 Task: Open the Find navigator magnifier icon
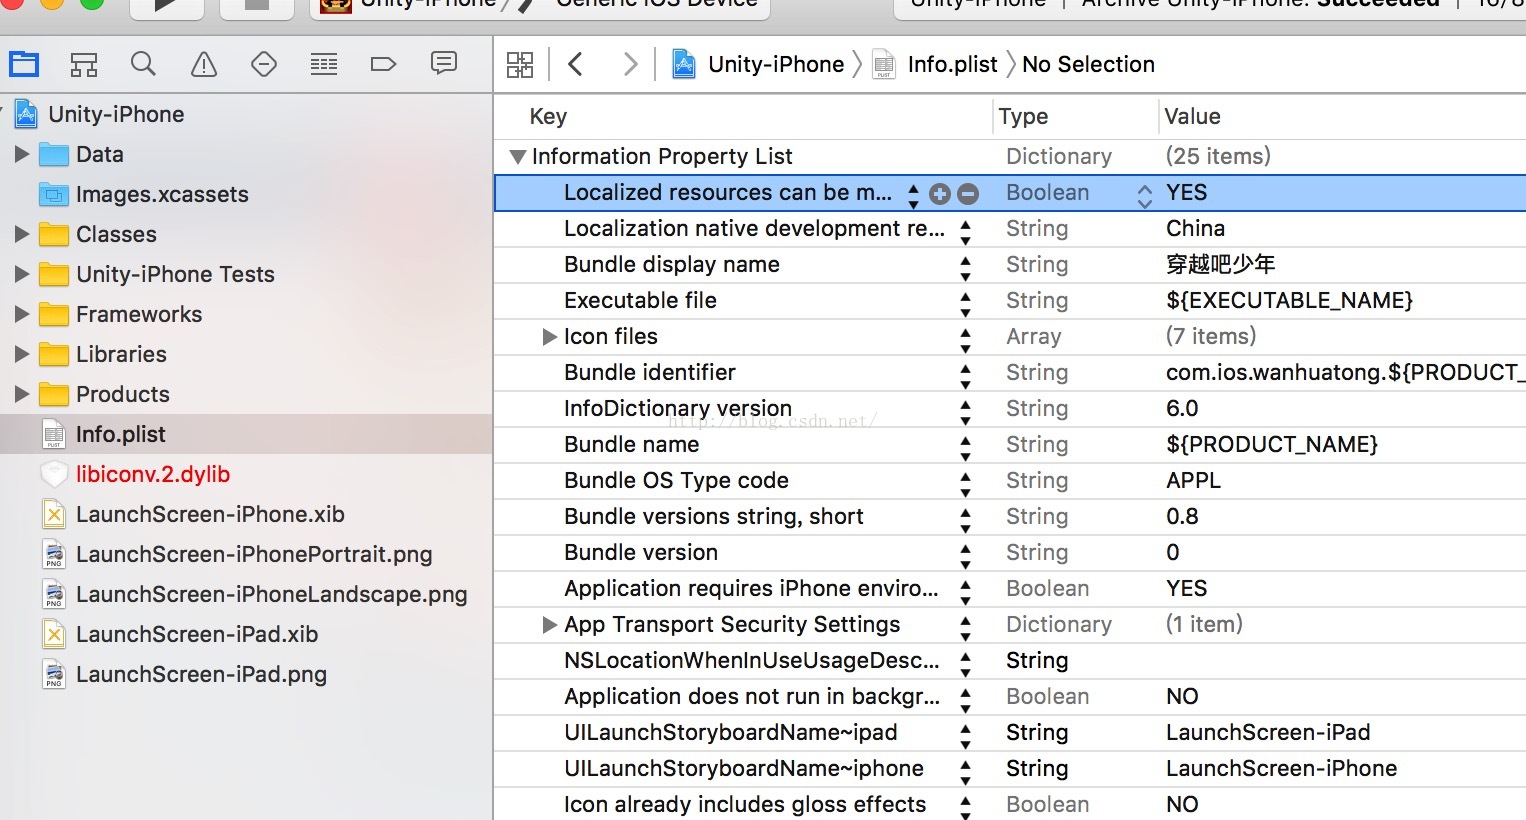click(x=143, y=64)
